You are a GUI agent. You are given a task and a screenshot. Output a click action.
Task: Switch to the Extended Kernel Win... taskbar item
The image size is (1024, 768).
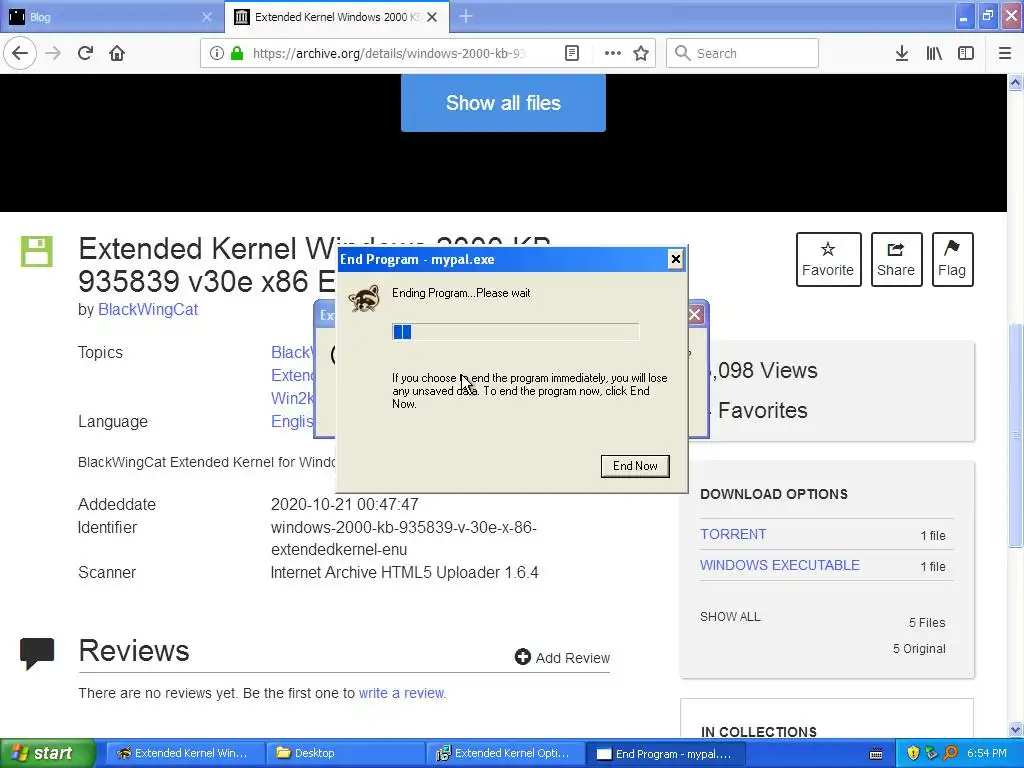point(185,753)
